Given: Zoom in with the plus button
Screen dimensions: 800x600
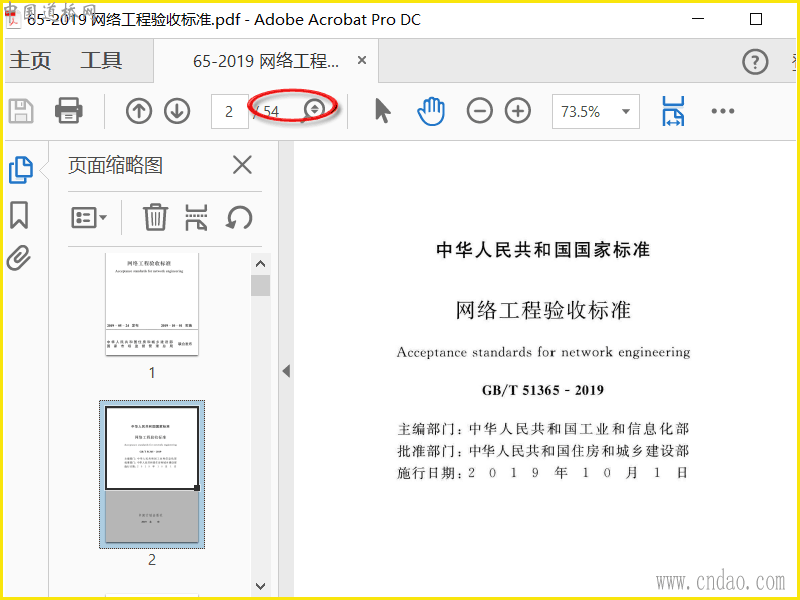Looking at the screenshot, I should coord(518,111).
